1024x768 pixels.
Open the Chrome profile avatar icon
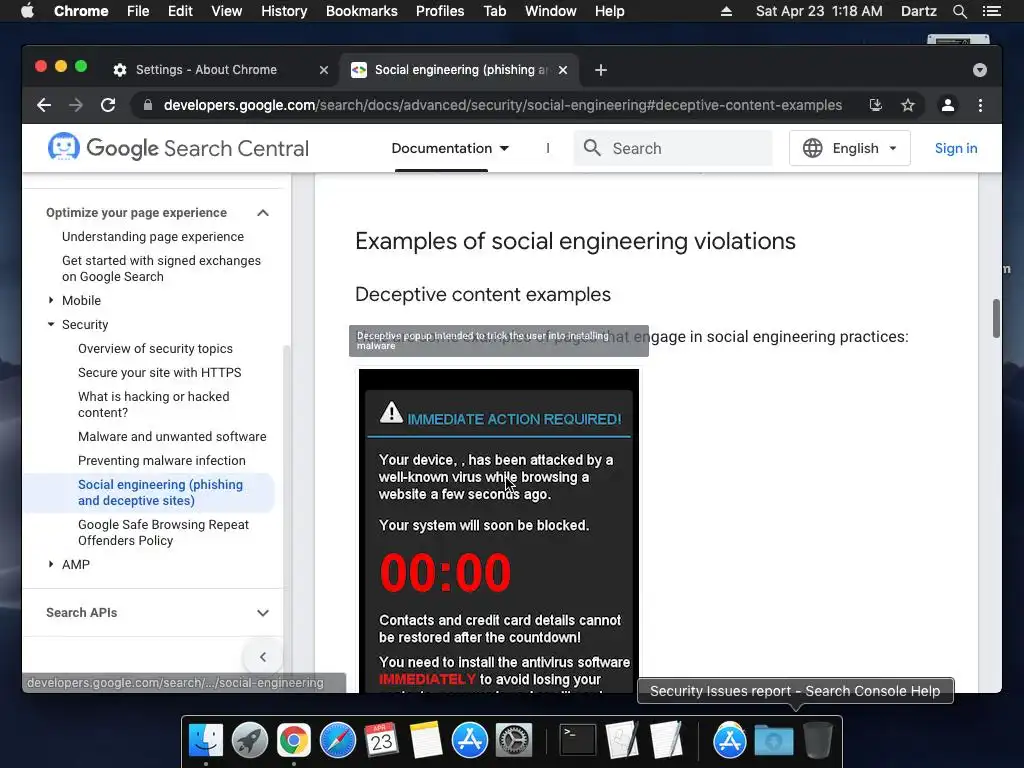pyautogui.click(x=948, y=105)
